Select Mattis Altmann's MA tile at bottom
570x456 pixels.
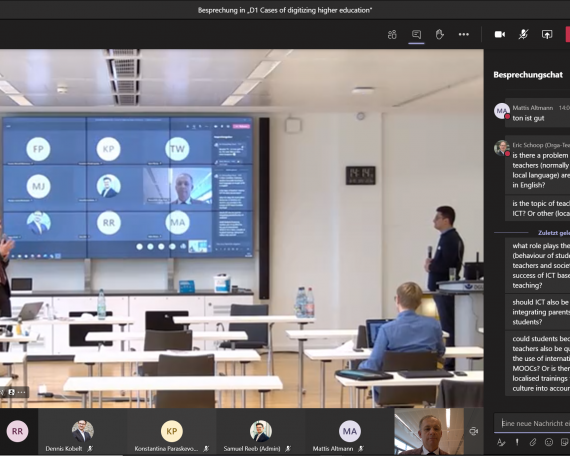pos(349,432)
